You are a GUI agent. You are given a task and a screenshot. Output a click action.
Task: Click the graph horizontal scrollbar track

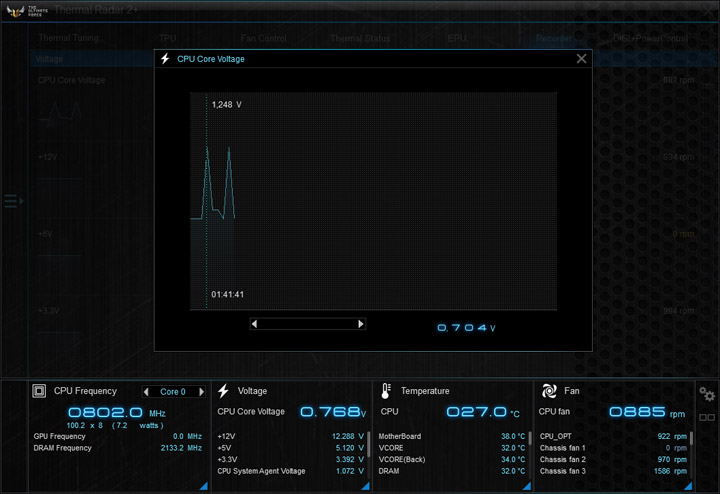(x=307, y=324)
